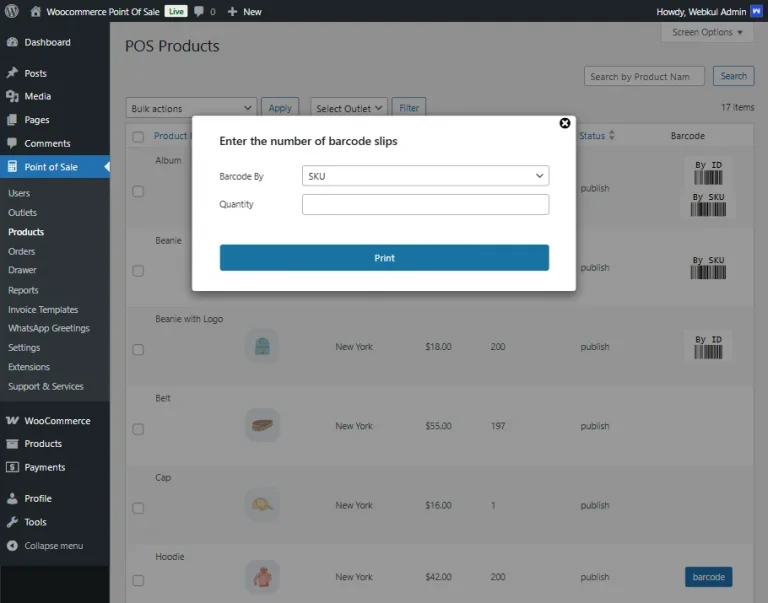The image size is (768, 603).
Task: Open the Tools sidebar menu
Action: pos(35,522)
